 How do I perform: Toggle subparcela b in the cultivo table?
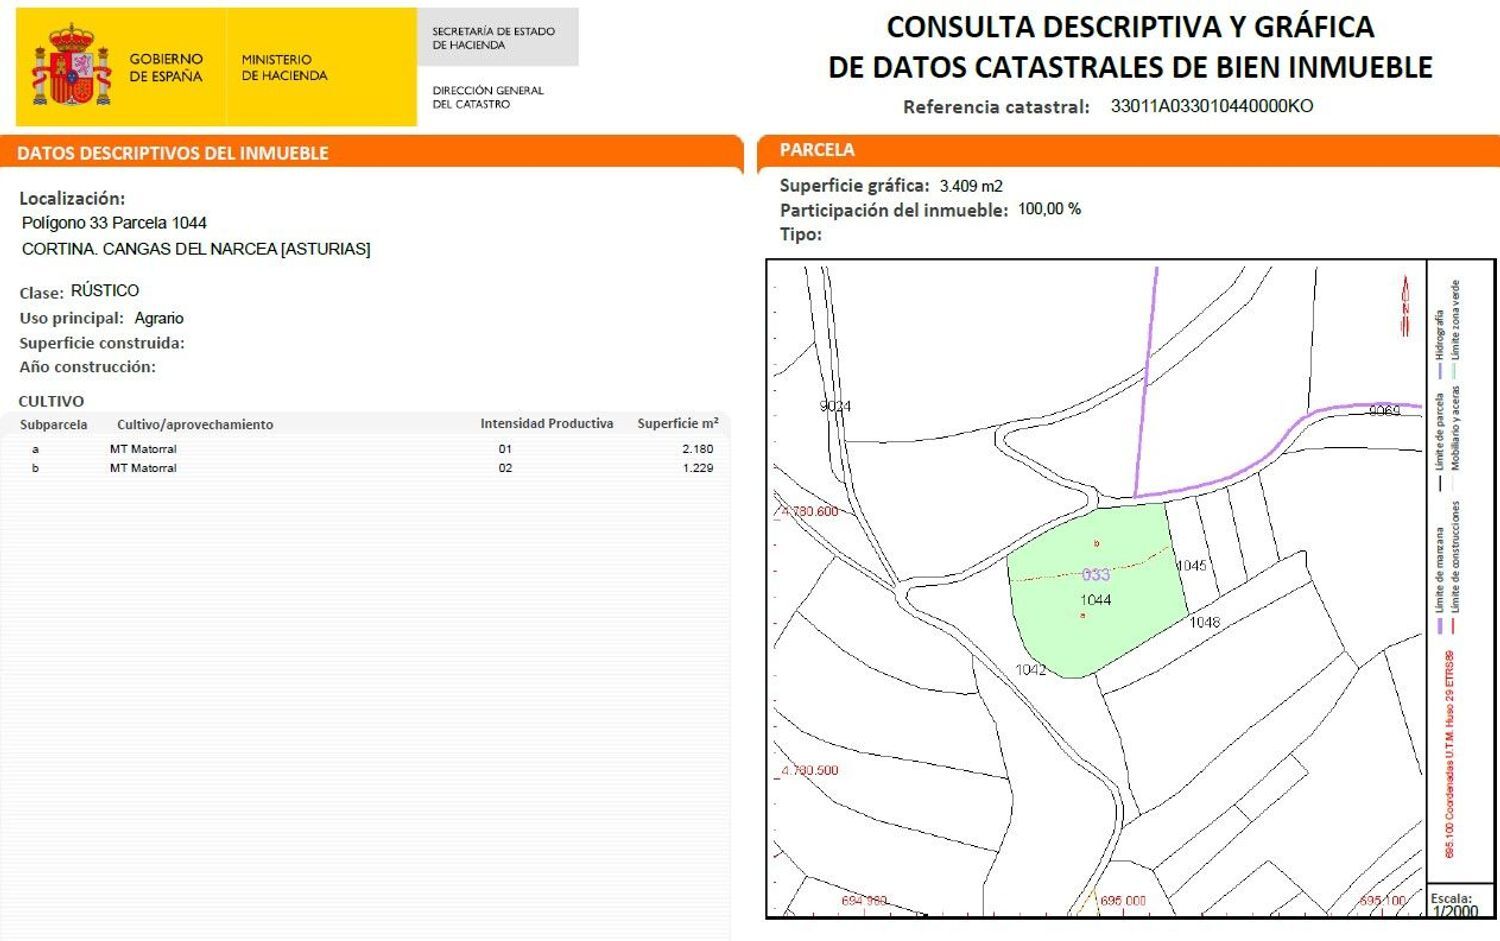37,468
